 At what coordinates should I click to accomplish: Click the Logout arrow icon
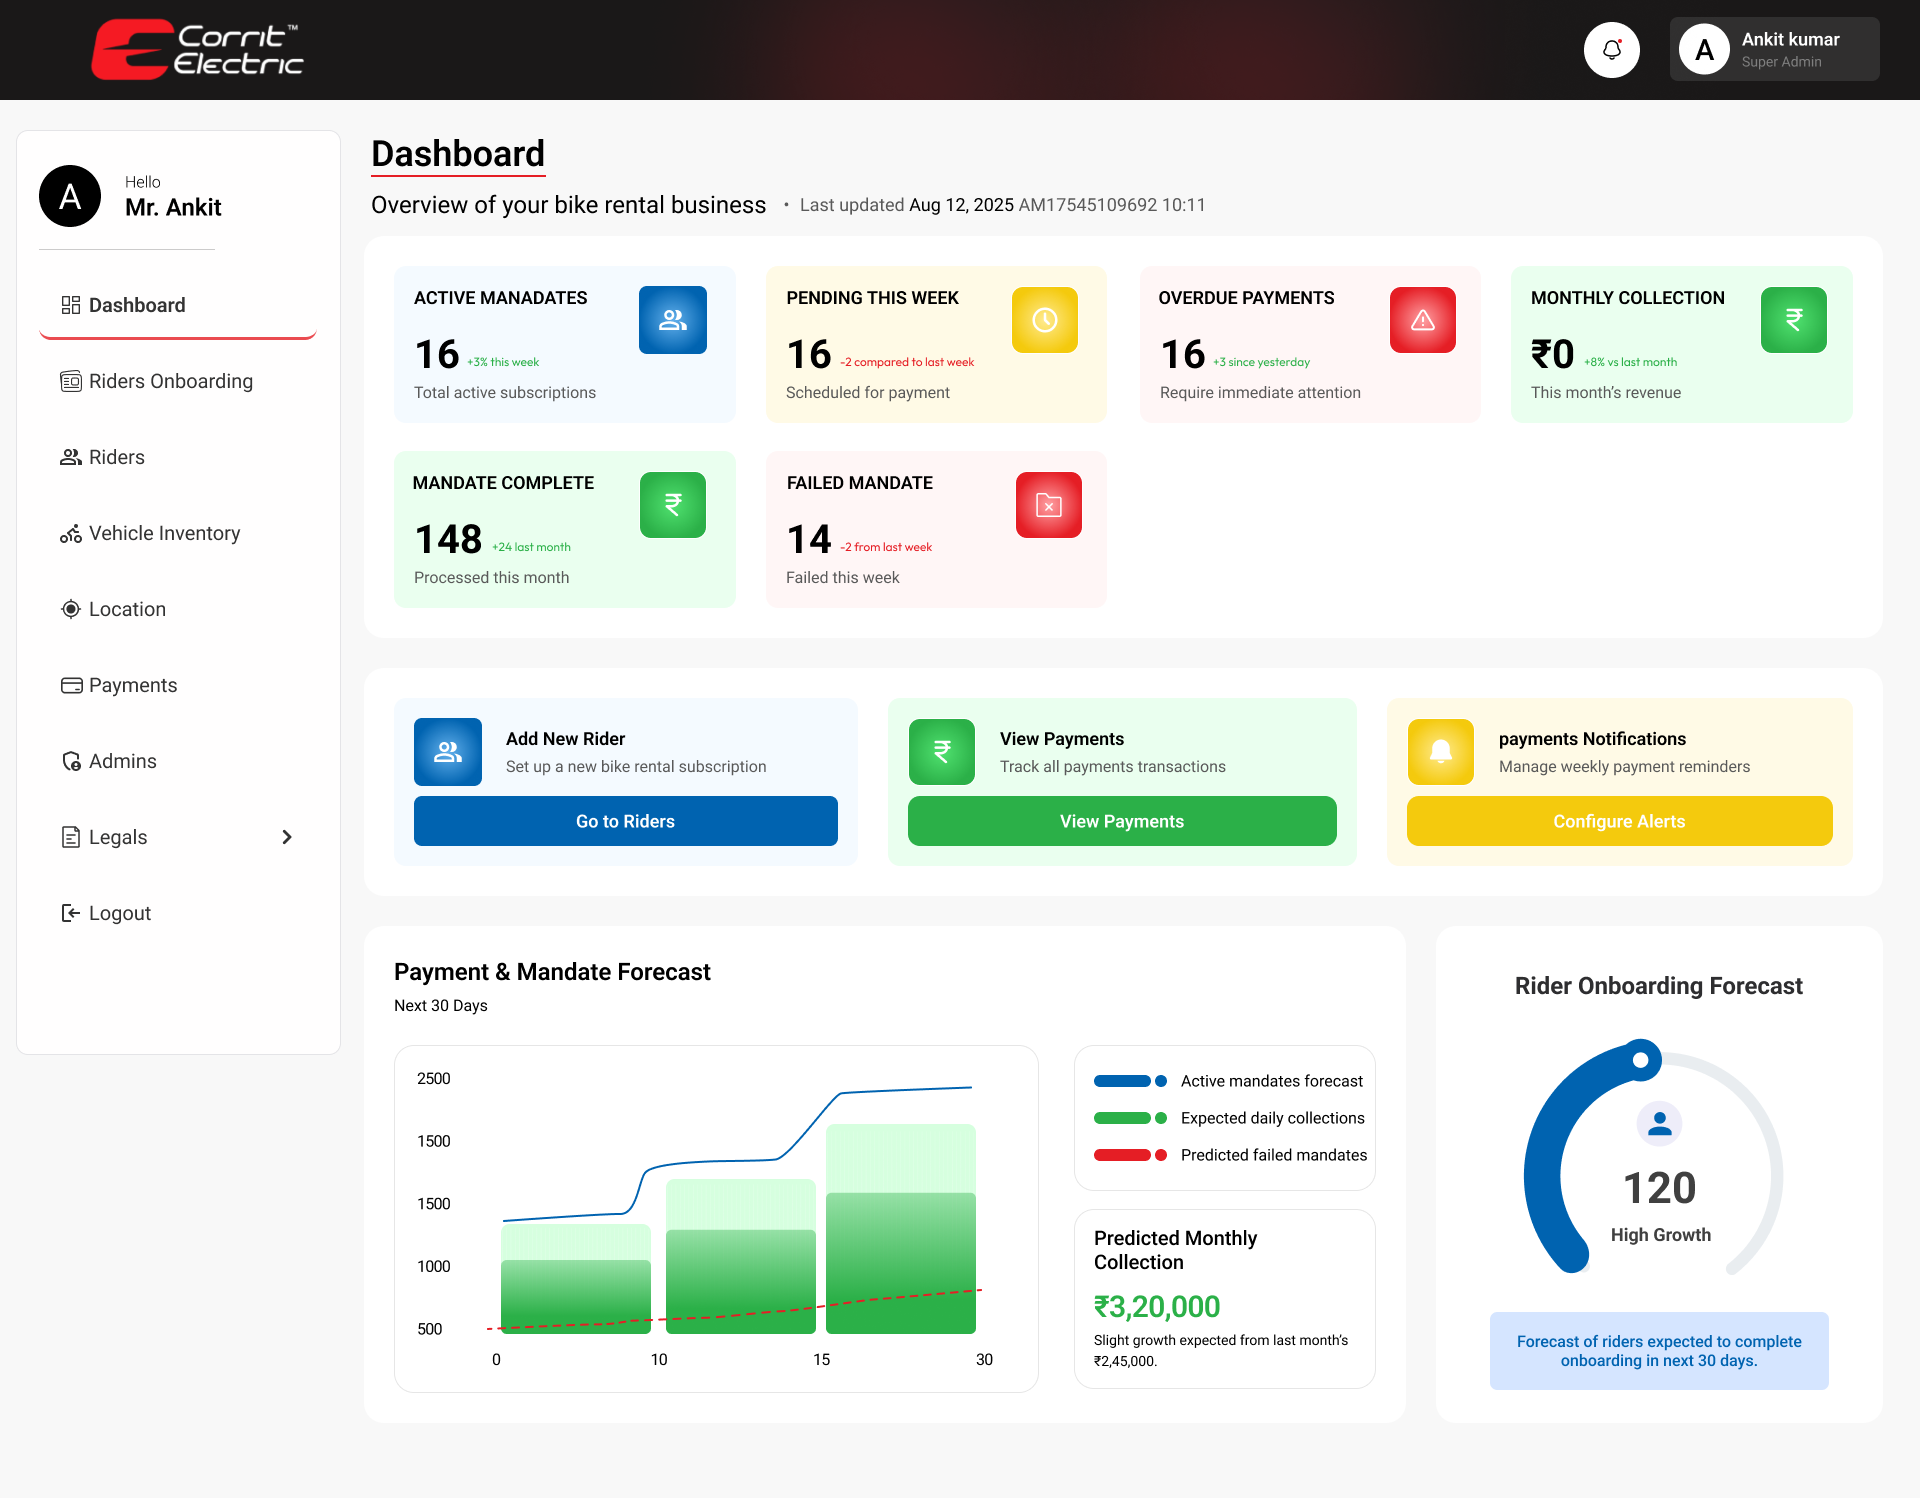[x=71, y=913]
